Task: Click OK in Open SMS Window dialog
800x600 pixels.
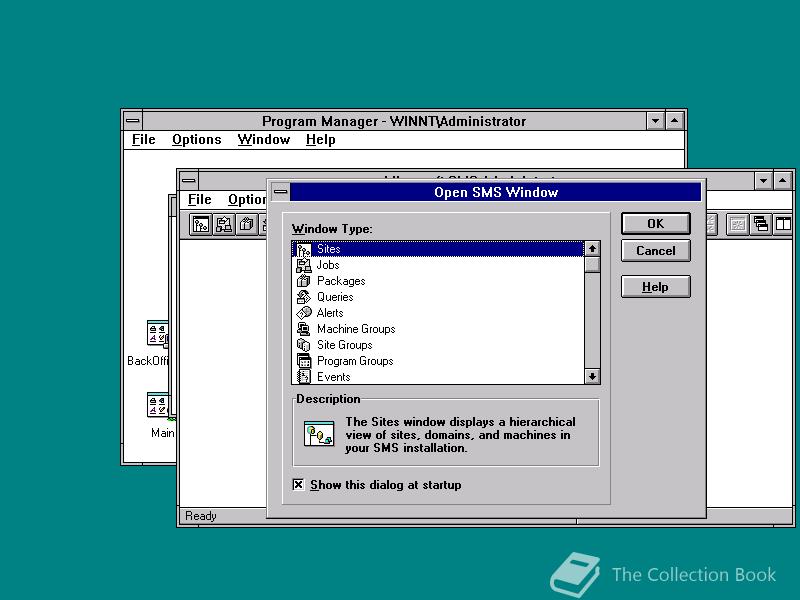Action: point(656,224)
